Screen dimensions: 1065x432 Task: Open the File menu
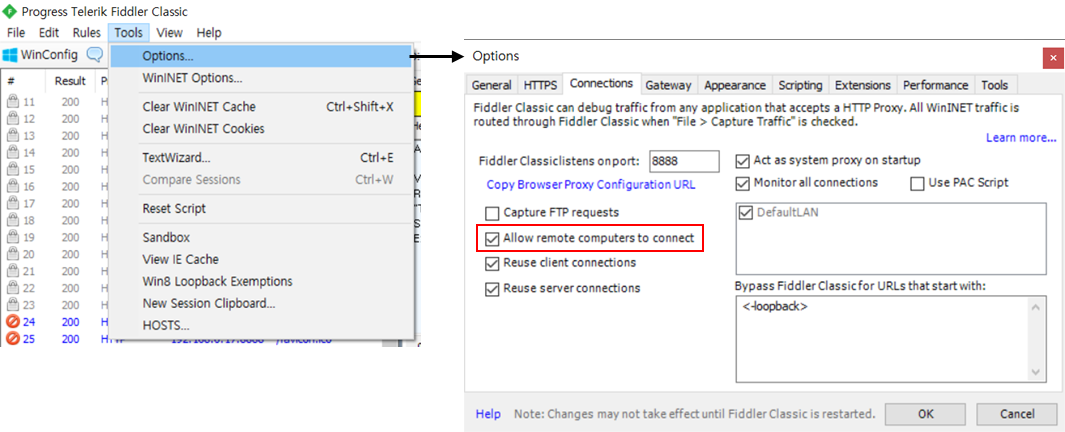[16, 33]
